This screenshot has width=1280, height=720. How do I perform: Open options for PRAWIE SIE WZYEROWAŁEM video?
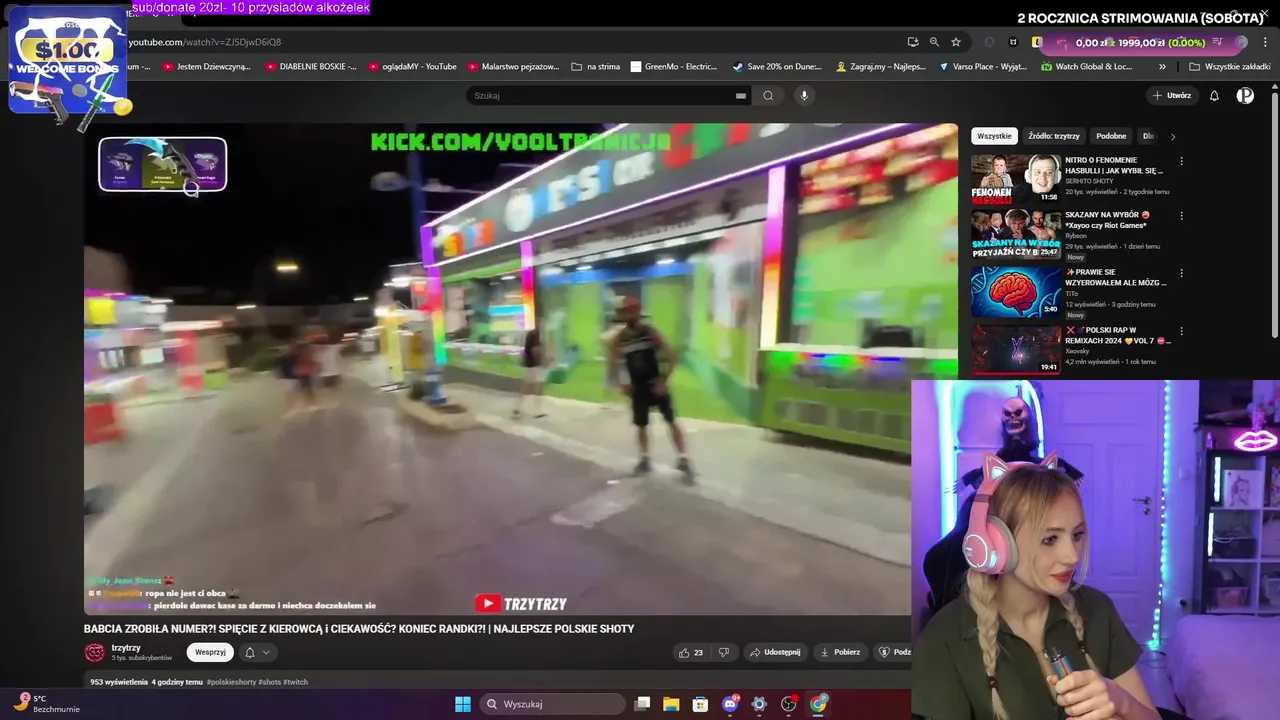(1181, 273)
